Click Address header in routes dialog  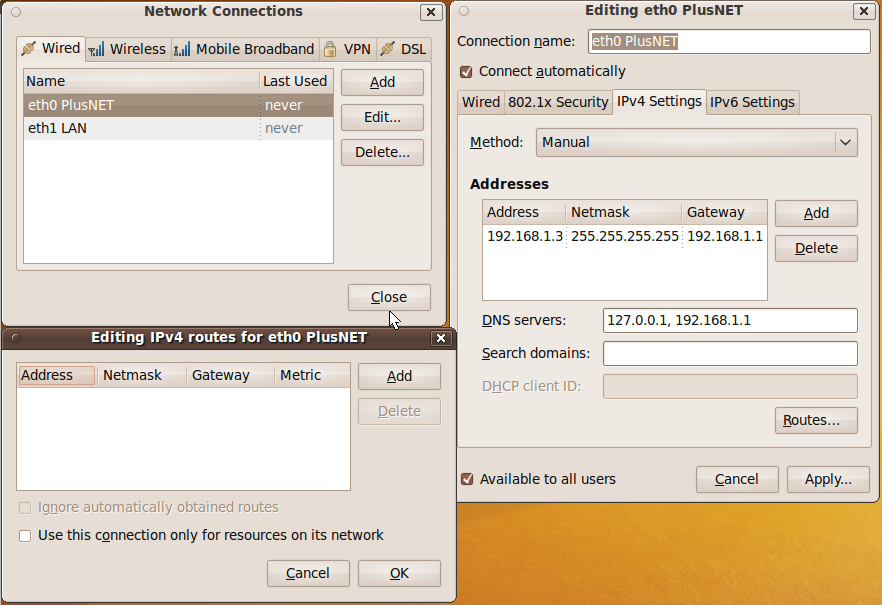click(57, 375)
